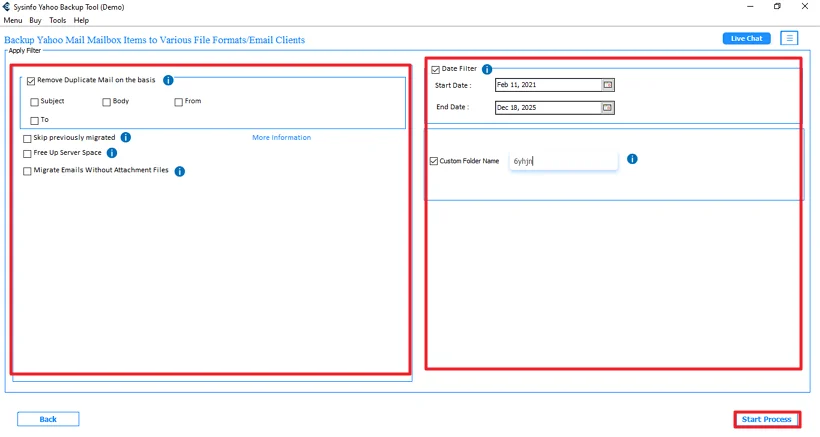Open the hamburger list icon near Live Chat

789,38
